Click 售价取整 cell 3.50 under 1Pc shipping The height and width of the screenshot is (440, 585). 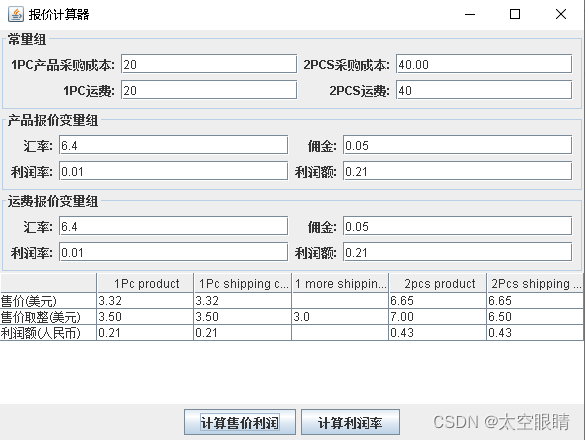[243, 316]
